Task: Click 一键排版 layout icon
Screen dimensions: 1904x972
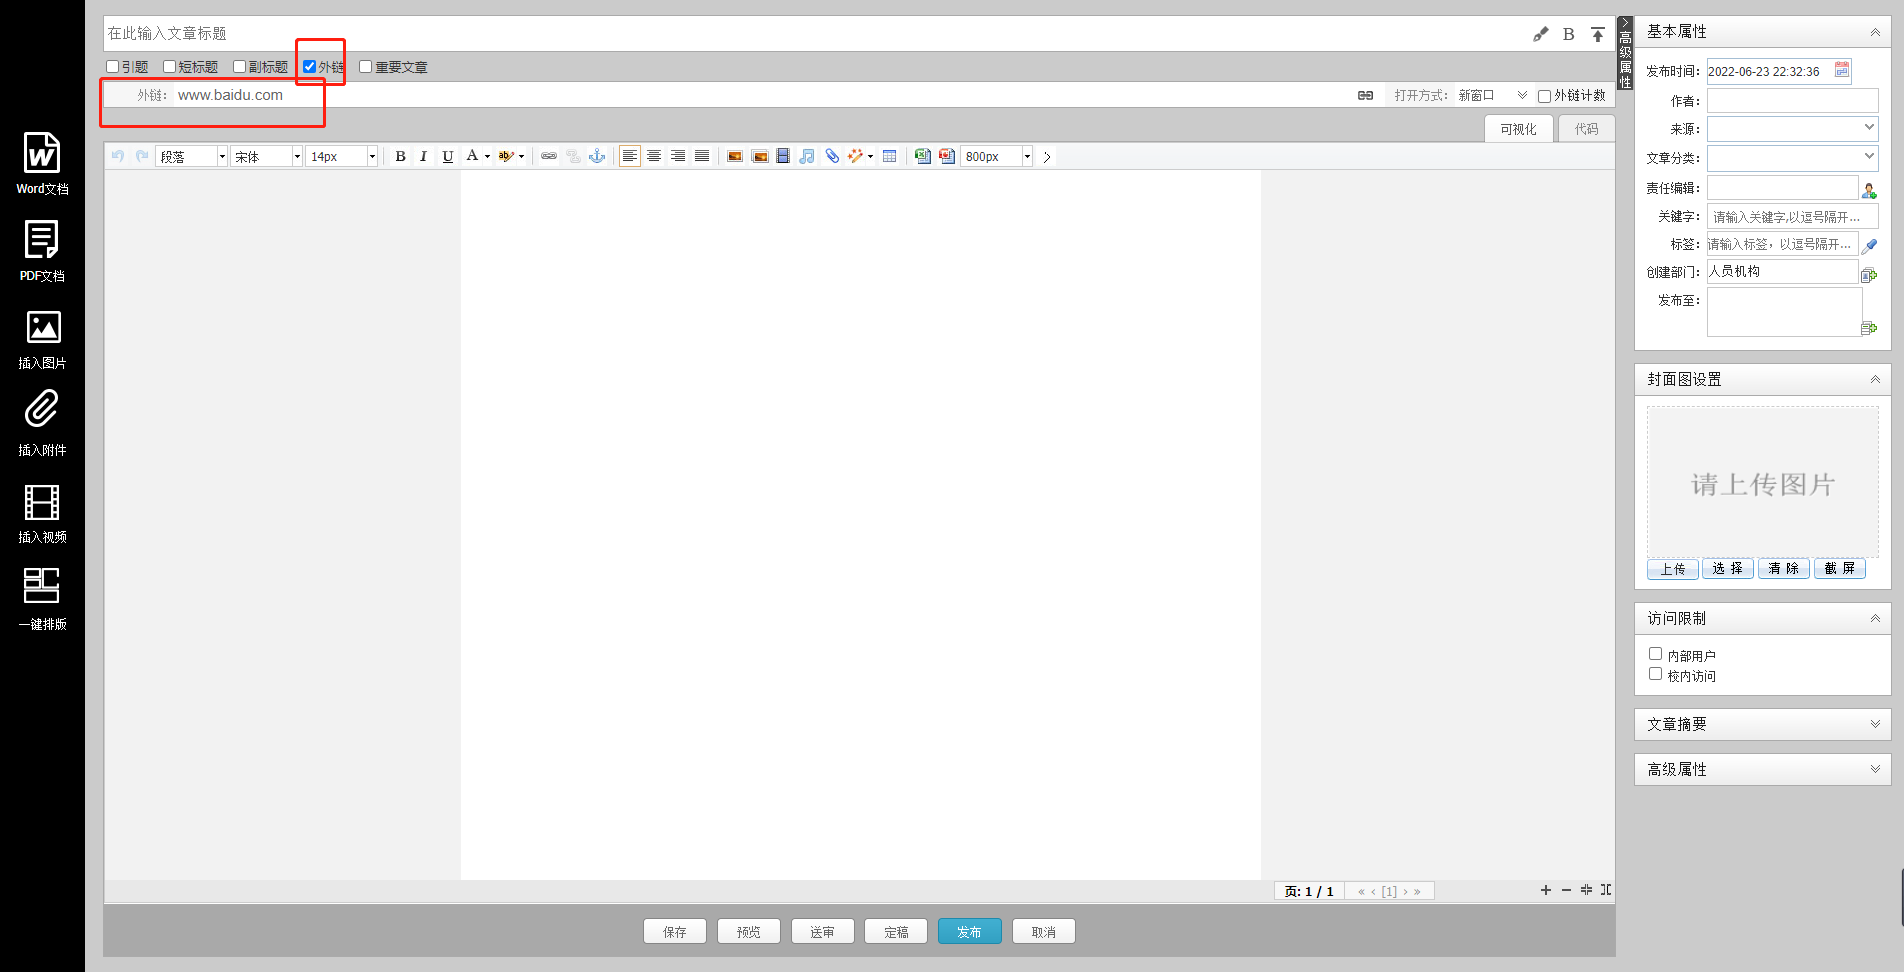Action: (x=42, y=599)
